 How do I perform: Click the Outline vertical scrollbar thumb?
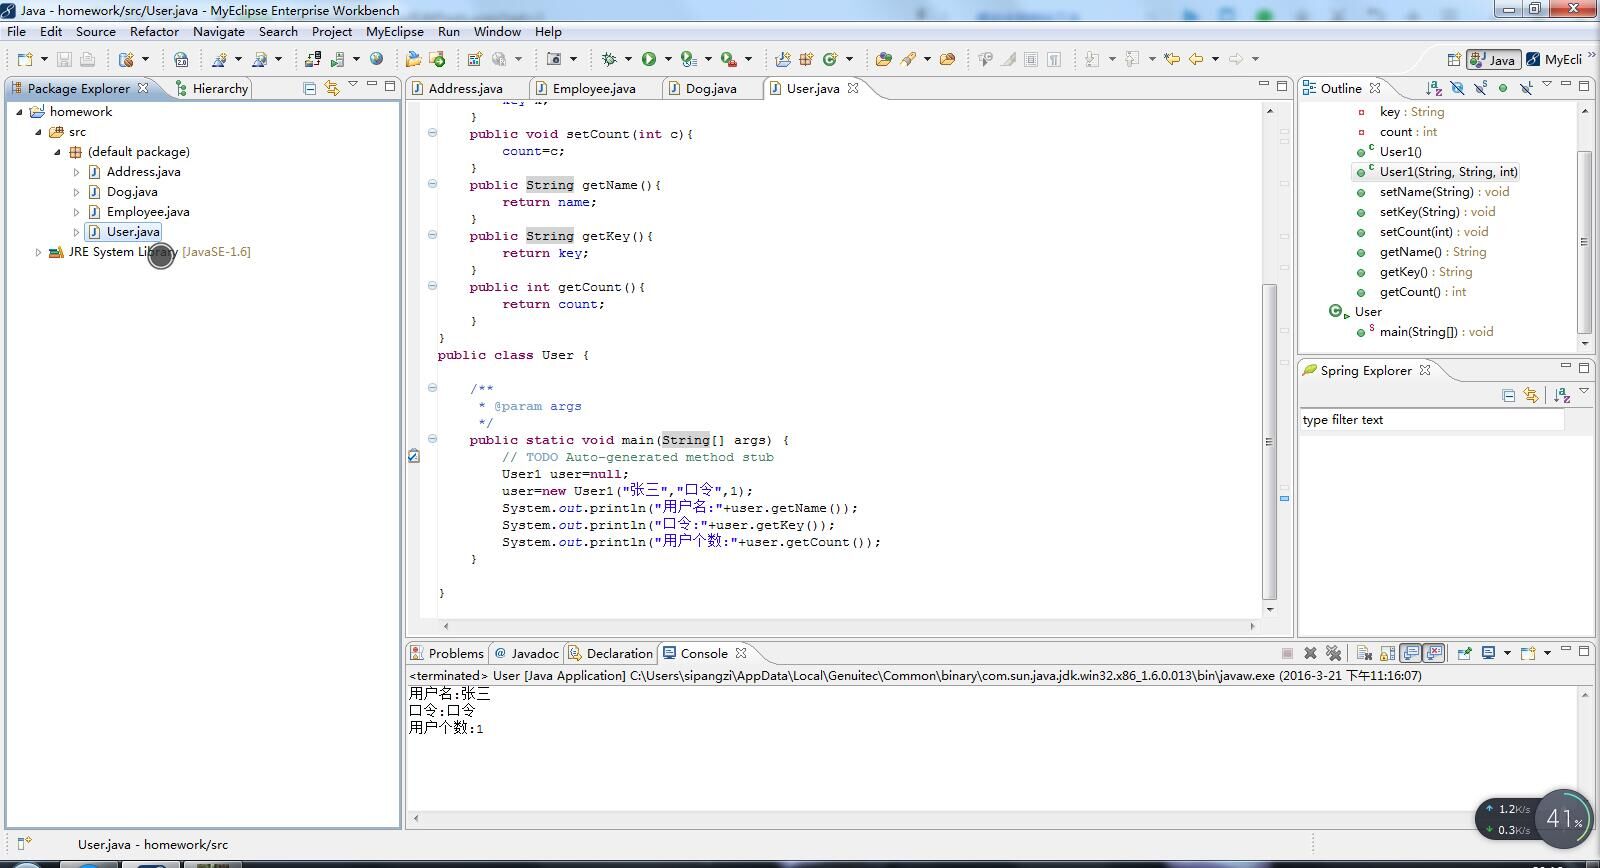point(1584,241)
